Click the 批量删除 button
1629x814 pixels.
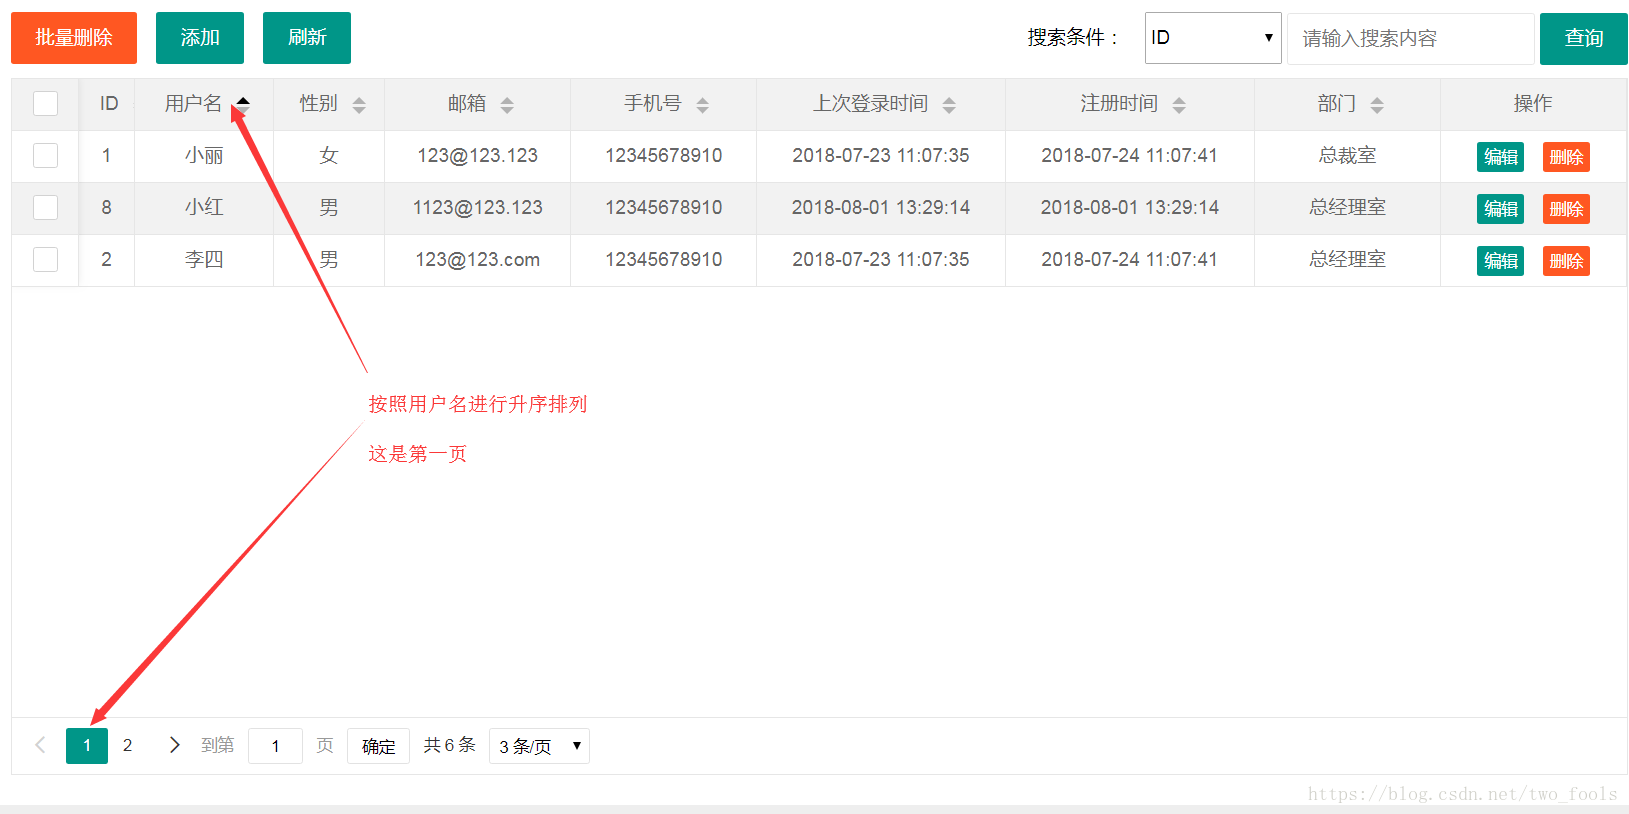tap(74, 38)
